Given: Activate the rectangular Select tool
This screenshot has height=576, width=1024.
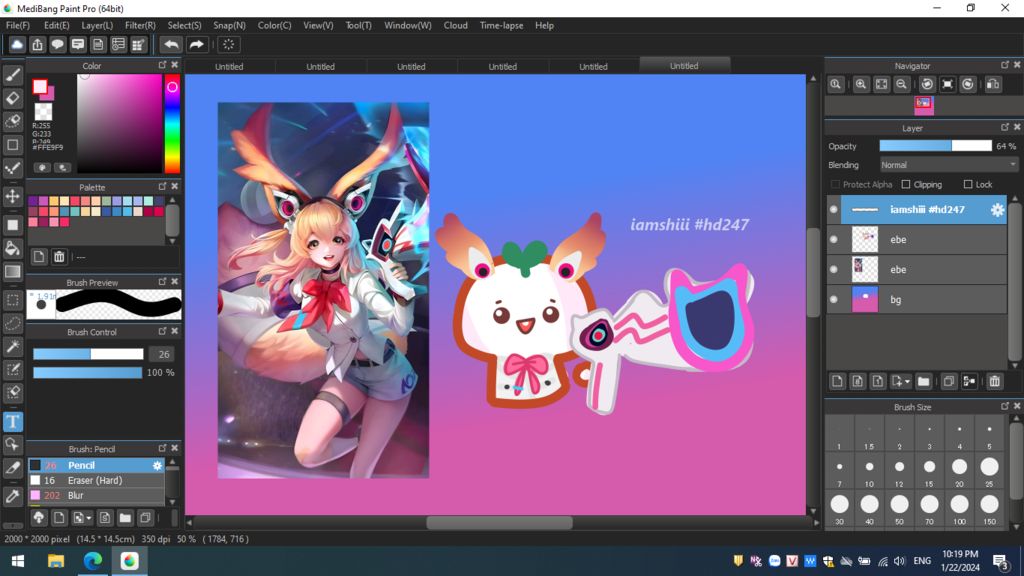Looking at the screenshot, I should [12, 300].
